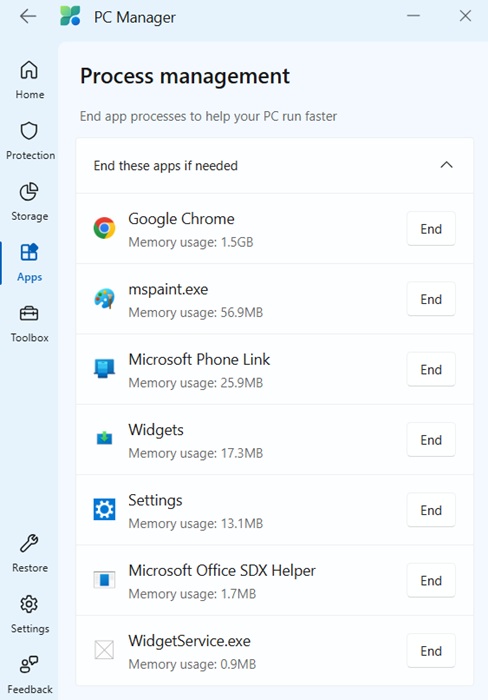End the mspaint.exe process
This screenshot has width=488, height=700.
[x=431, y=299]
